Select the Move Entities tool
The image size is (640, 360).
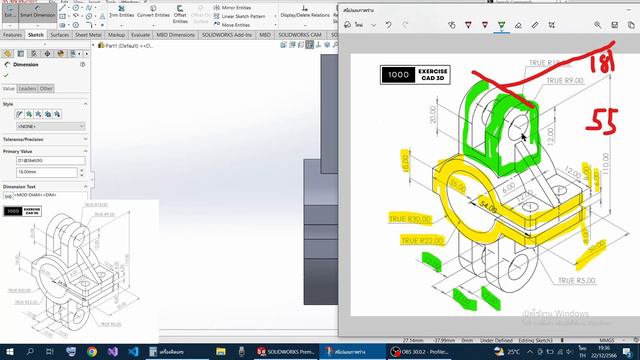coord(232,25)
